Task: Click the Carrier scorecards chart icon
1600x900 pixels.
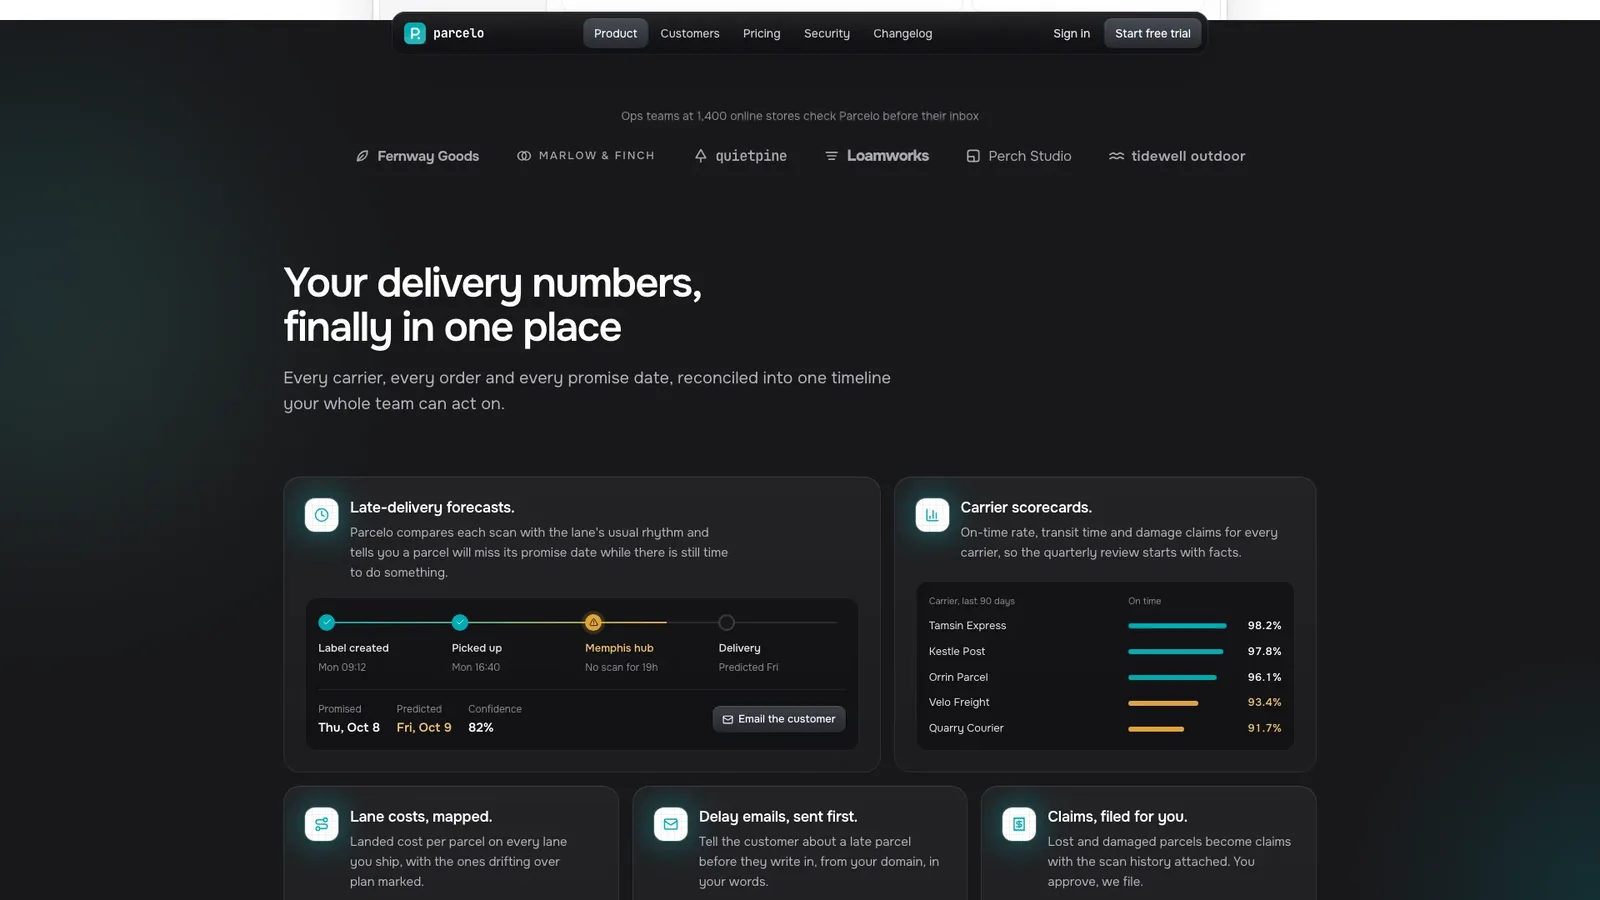Action: [932, 515]
